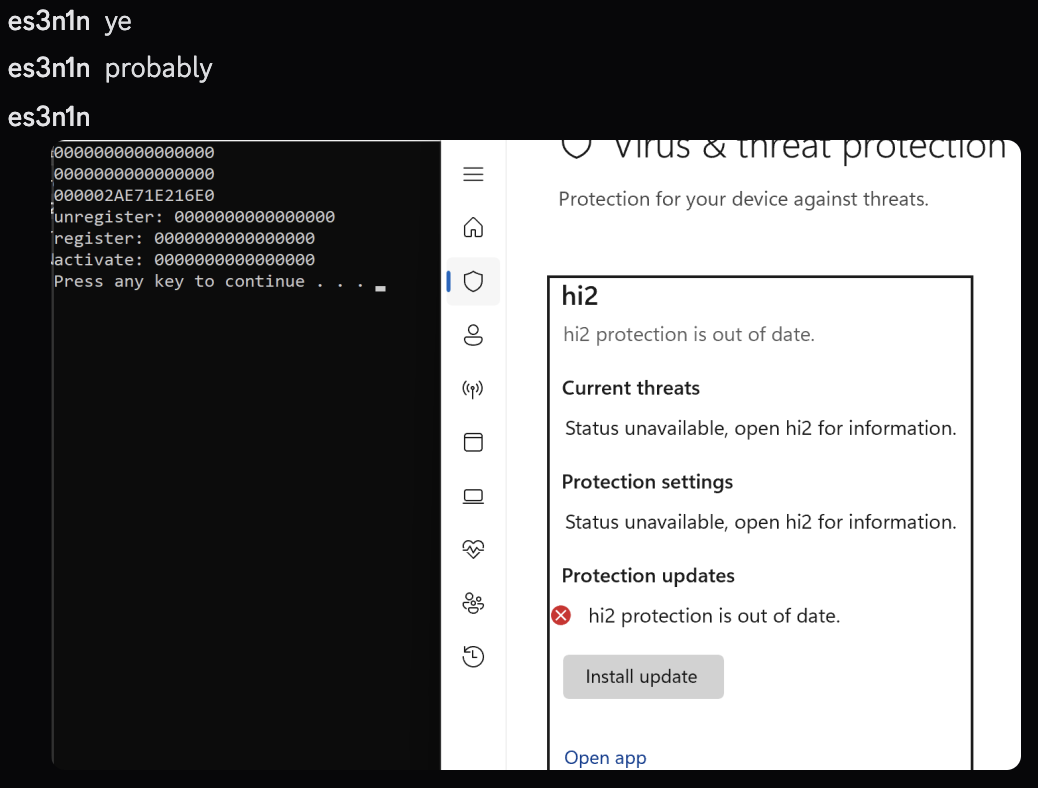
Task: Open Firewall & network protection antenna icon
Action: click(473, 389)
